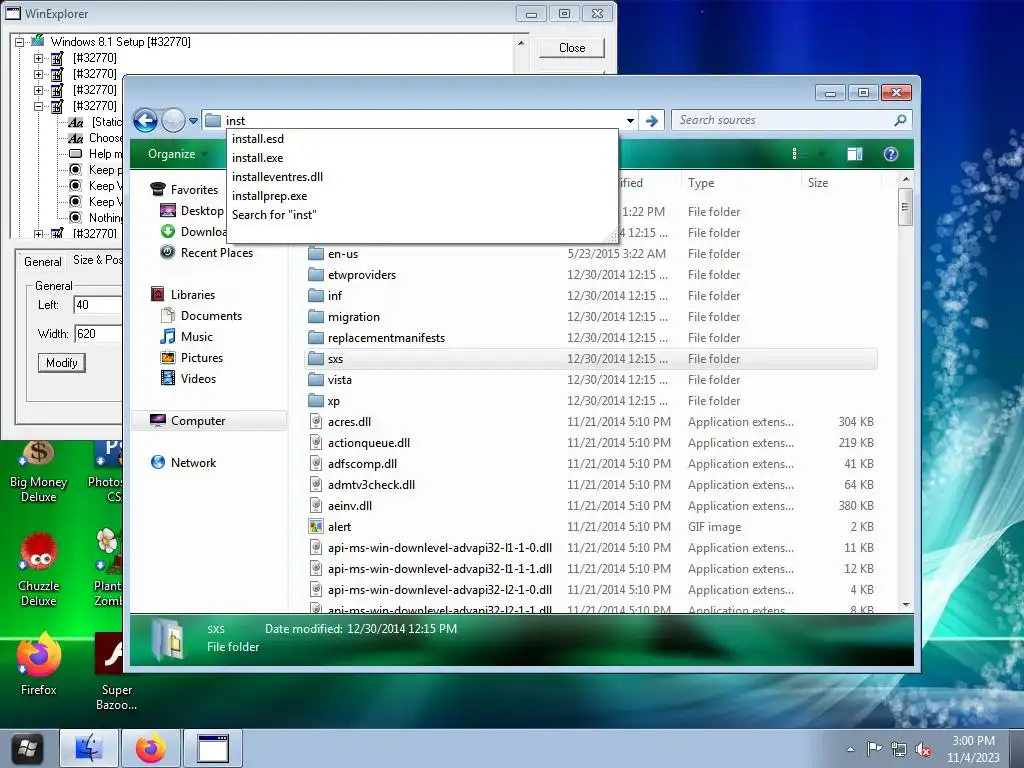The image size is (1024, 768).
Task: Open the address bar history dropdown arrow
Action: (x=630, y=121)
